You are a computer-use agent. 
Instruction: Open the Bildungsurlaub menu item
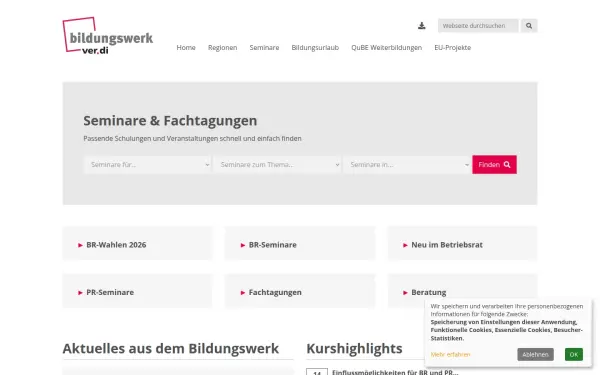(x=315, y=47)
